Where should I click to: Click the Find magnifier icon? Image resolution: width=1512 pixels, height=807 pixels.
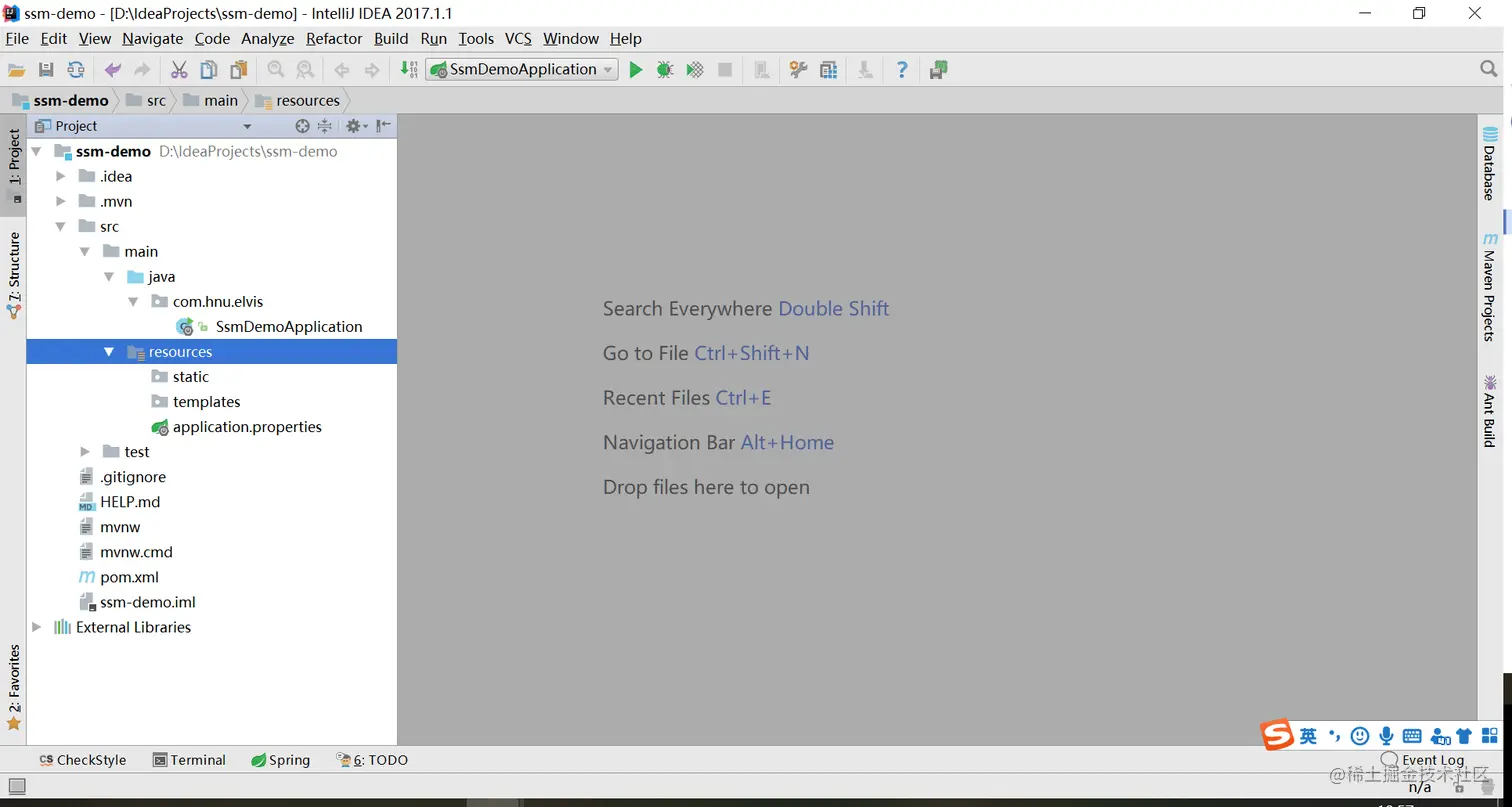pos(275,70)
